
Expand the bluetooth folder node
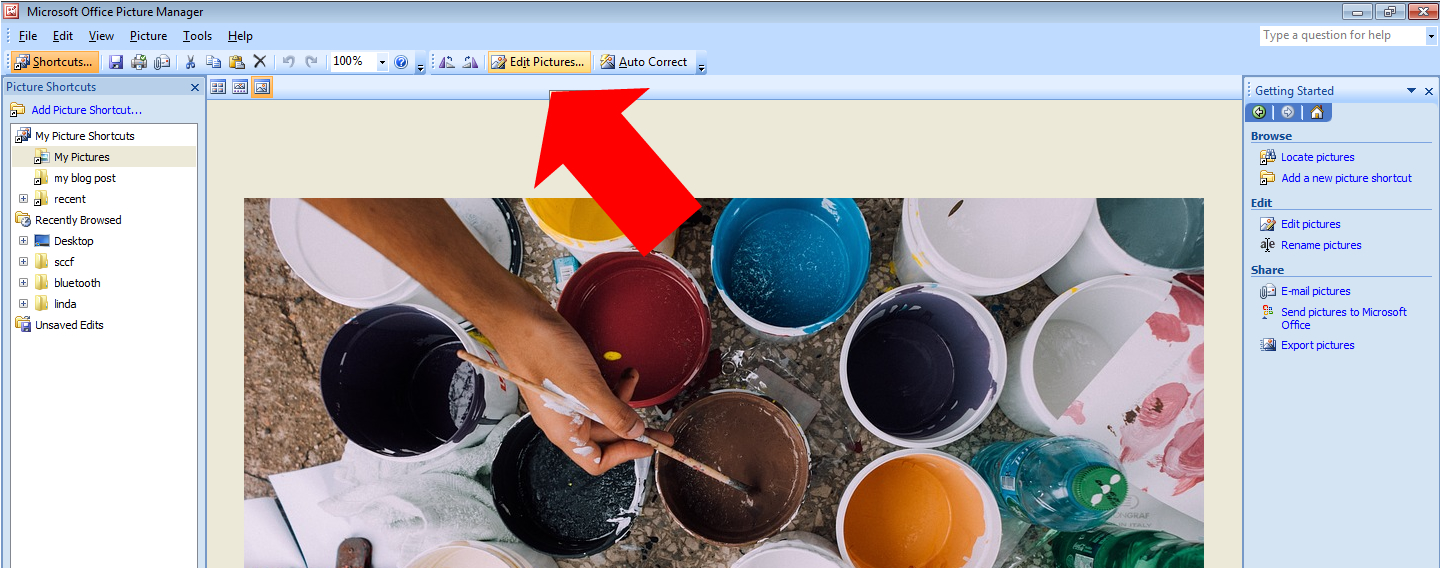pos(24,283)
